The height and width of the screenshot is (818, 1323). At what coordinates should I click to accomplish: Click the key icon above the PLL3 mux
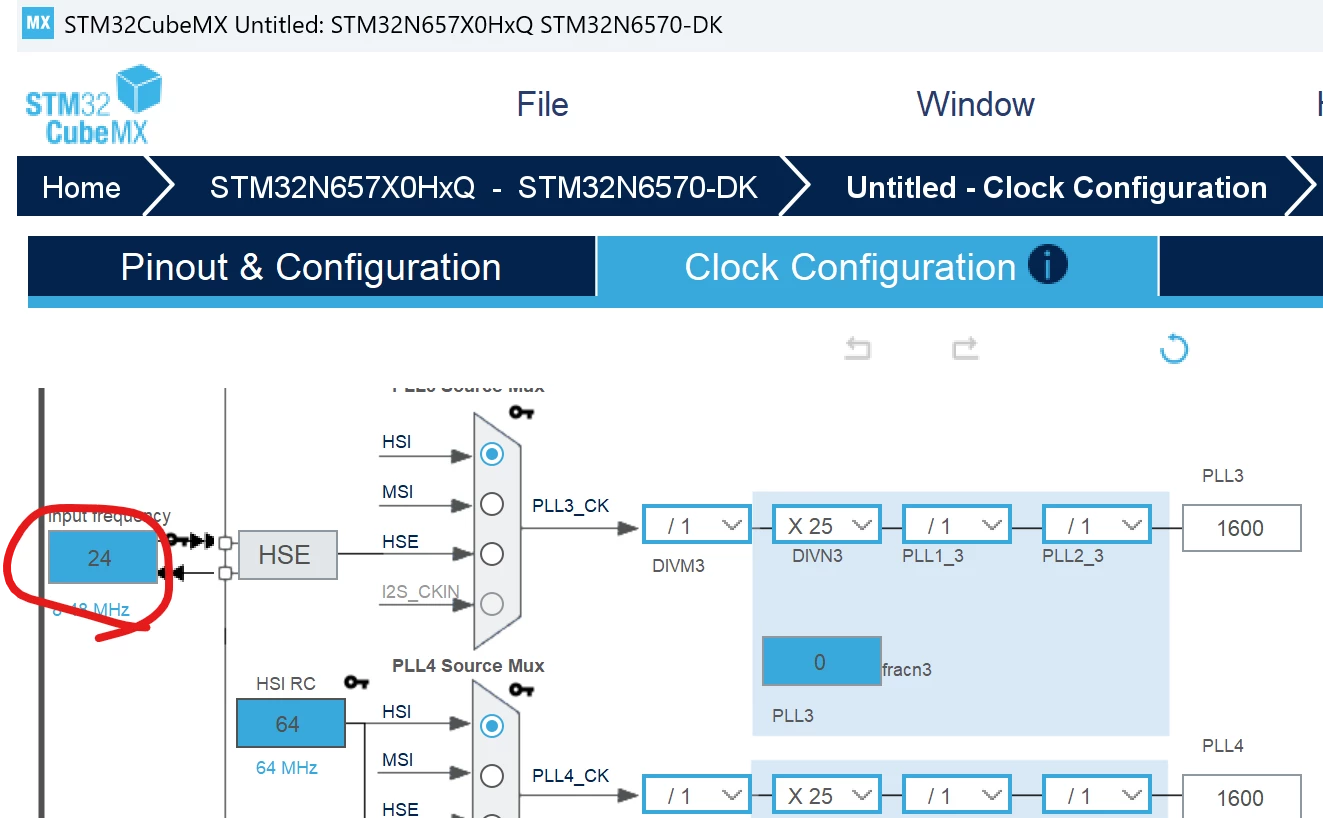pos(521,411)
